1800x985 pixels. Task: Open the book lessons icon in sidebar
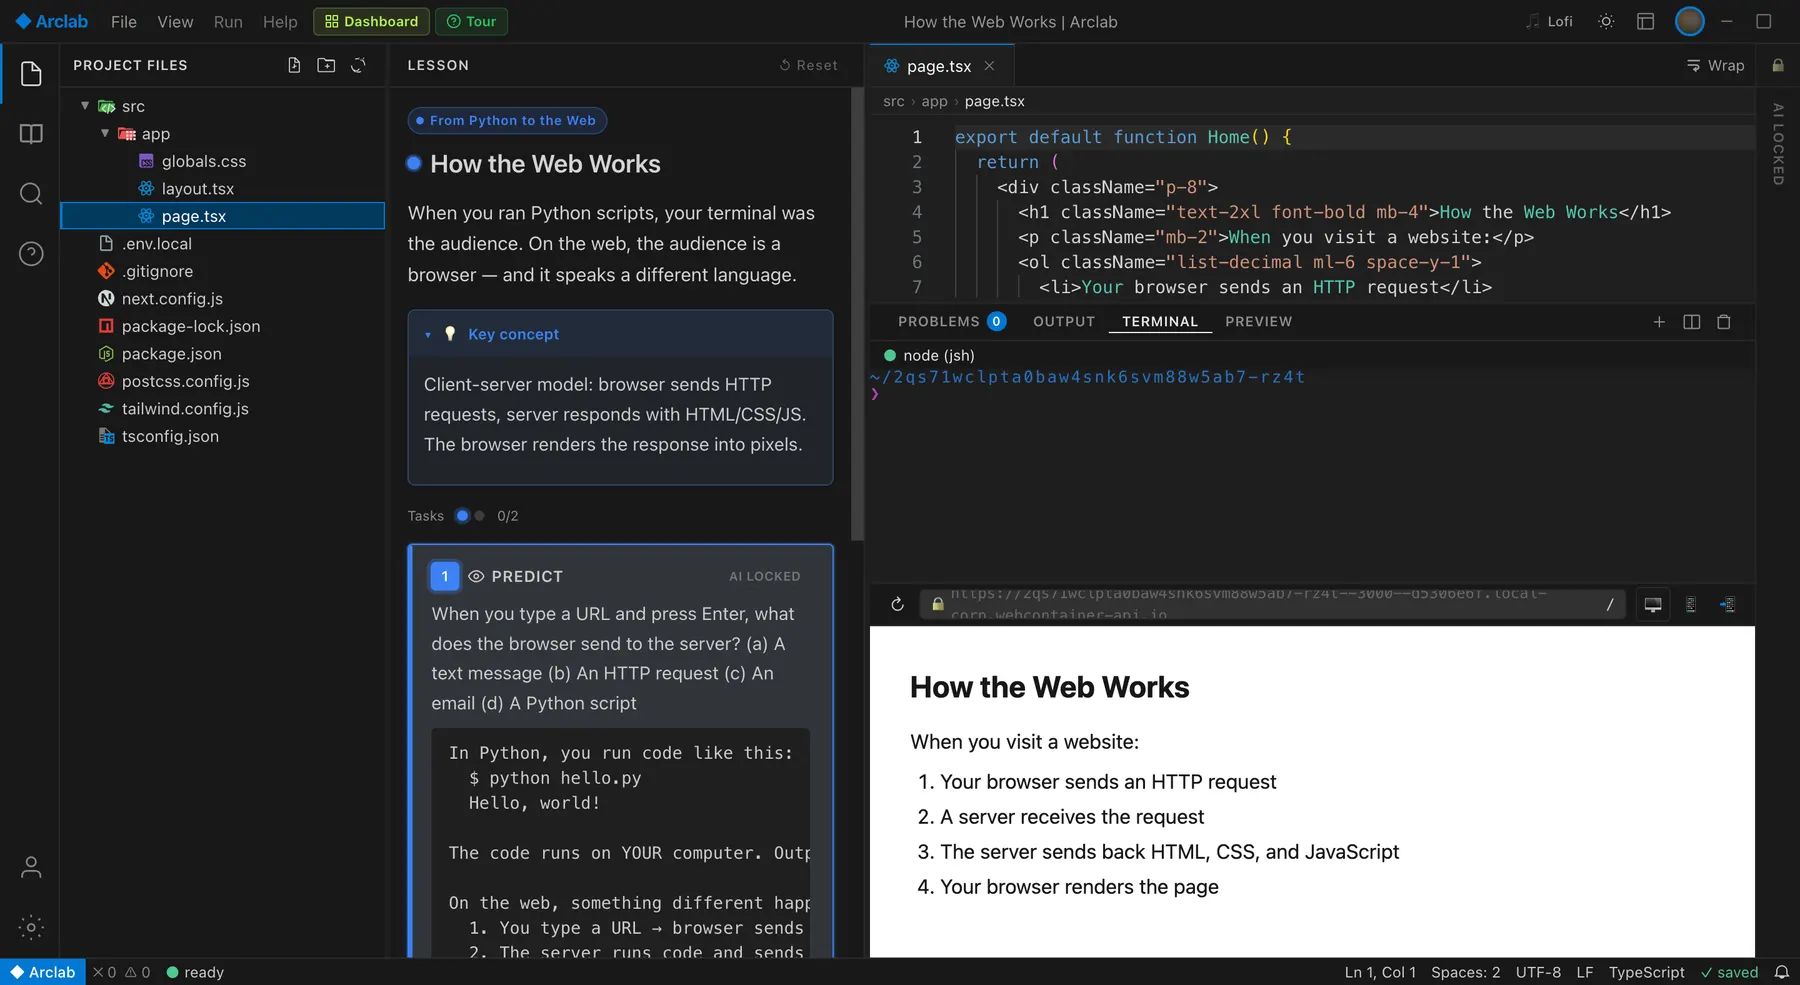31,134
